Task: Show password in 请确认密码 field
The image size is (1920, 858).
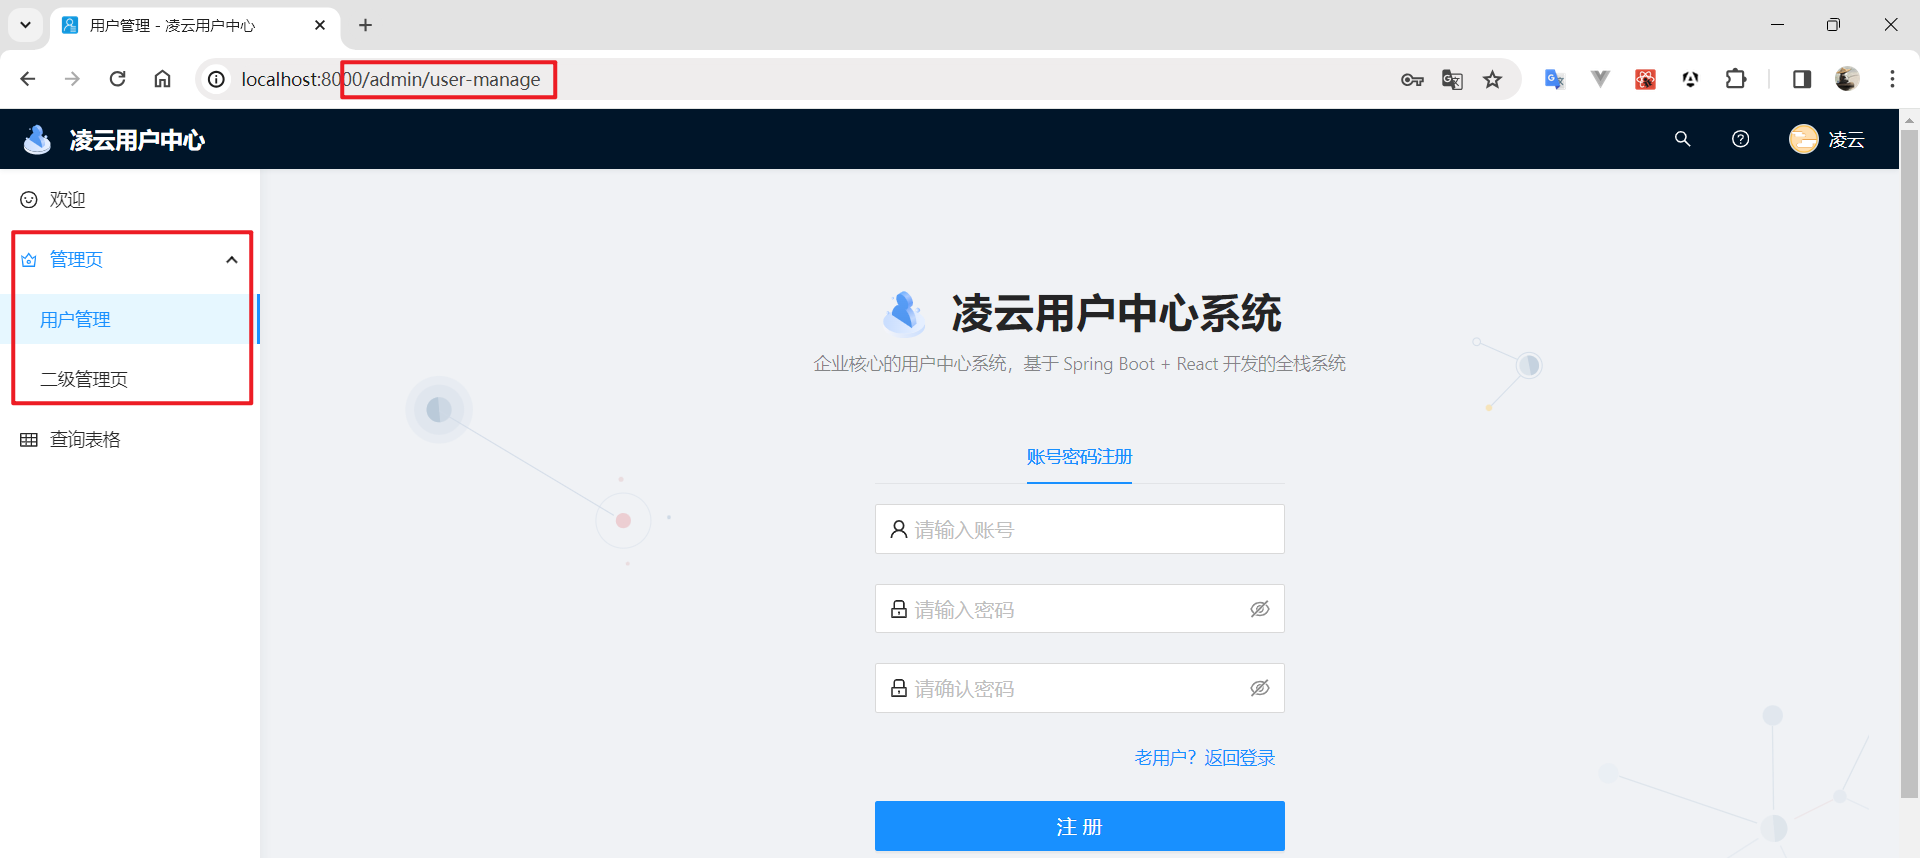Action: (x=1259, y=688)
